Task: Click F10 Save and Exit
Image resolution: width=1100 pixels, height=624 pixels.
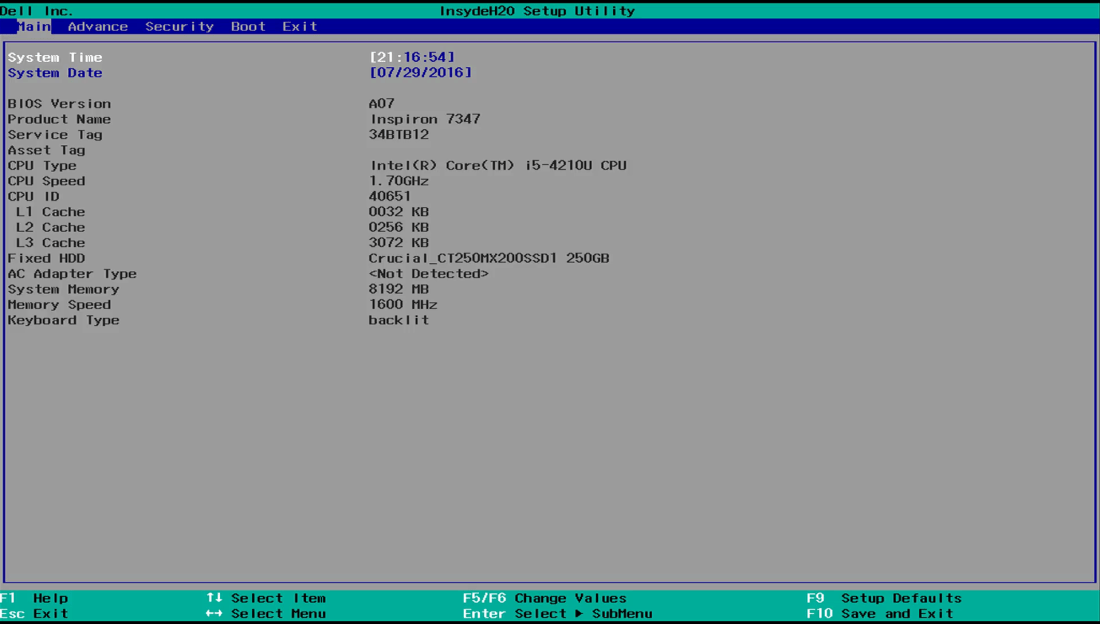Action: pyautogui.click(x=880, y=614)
